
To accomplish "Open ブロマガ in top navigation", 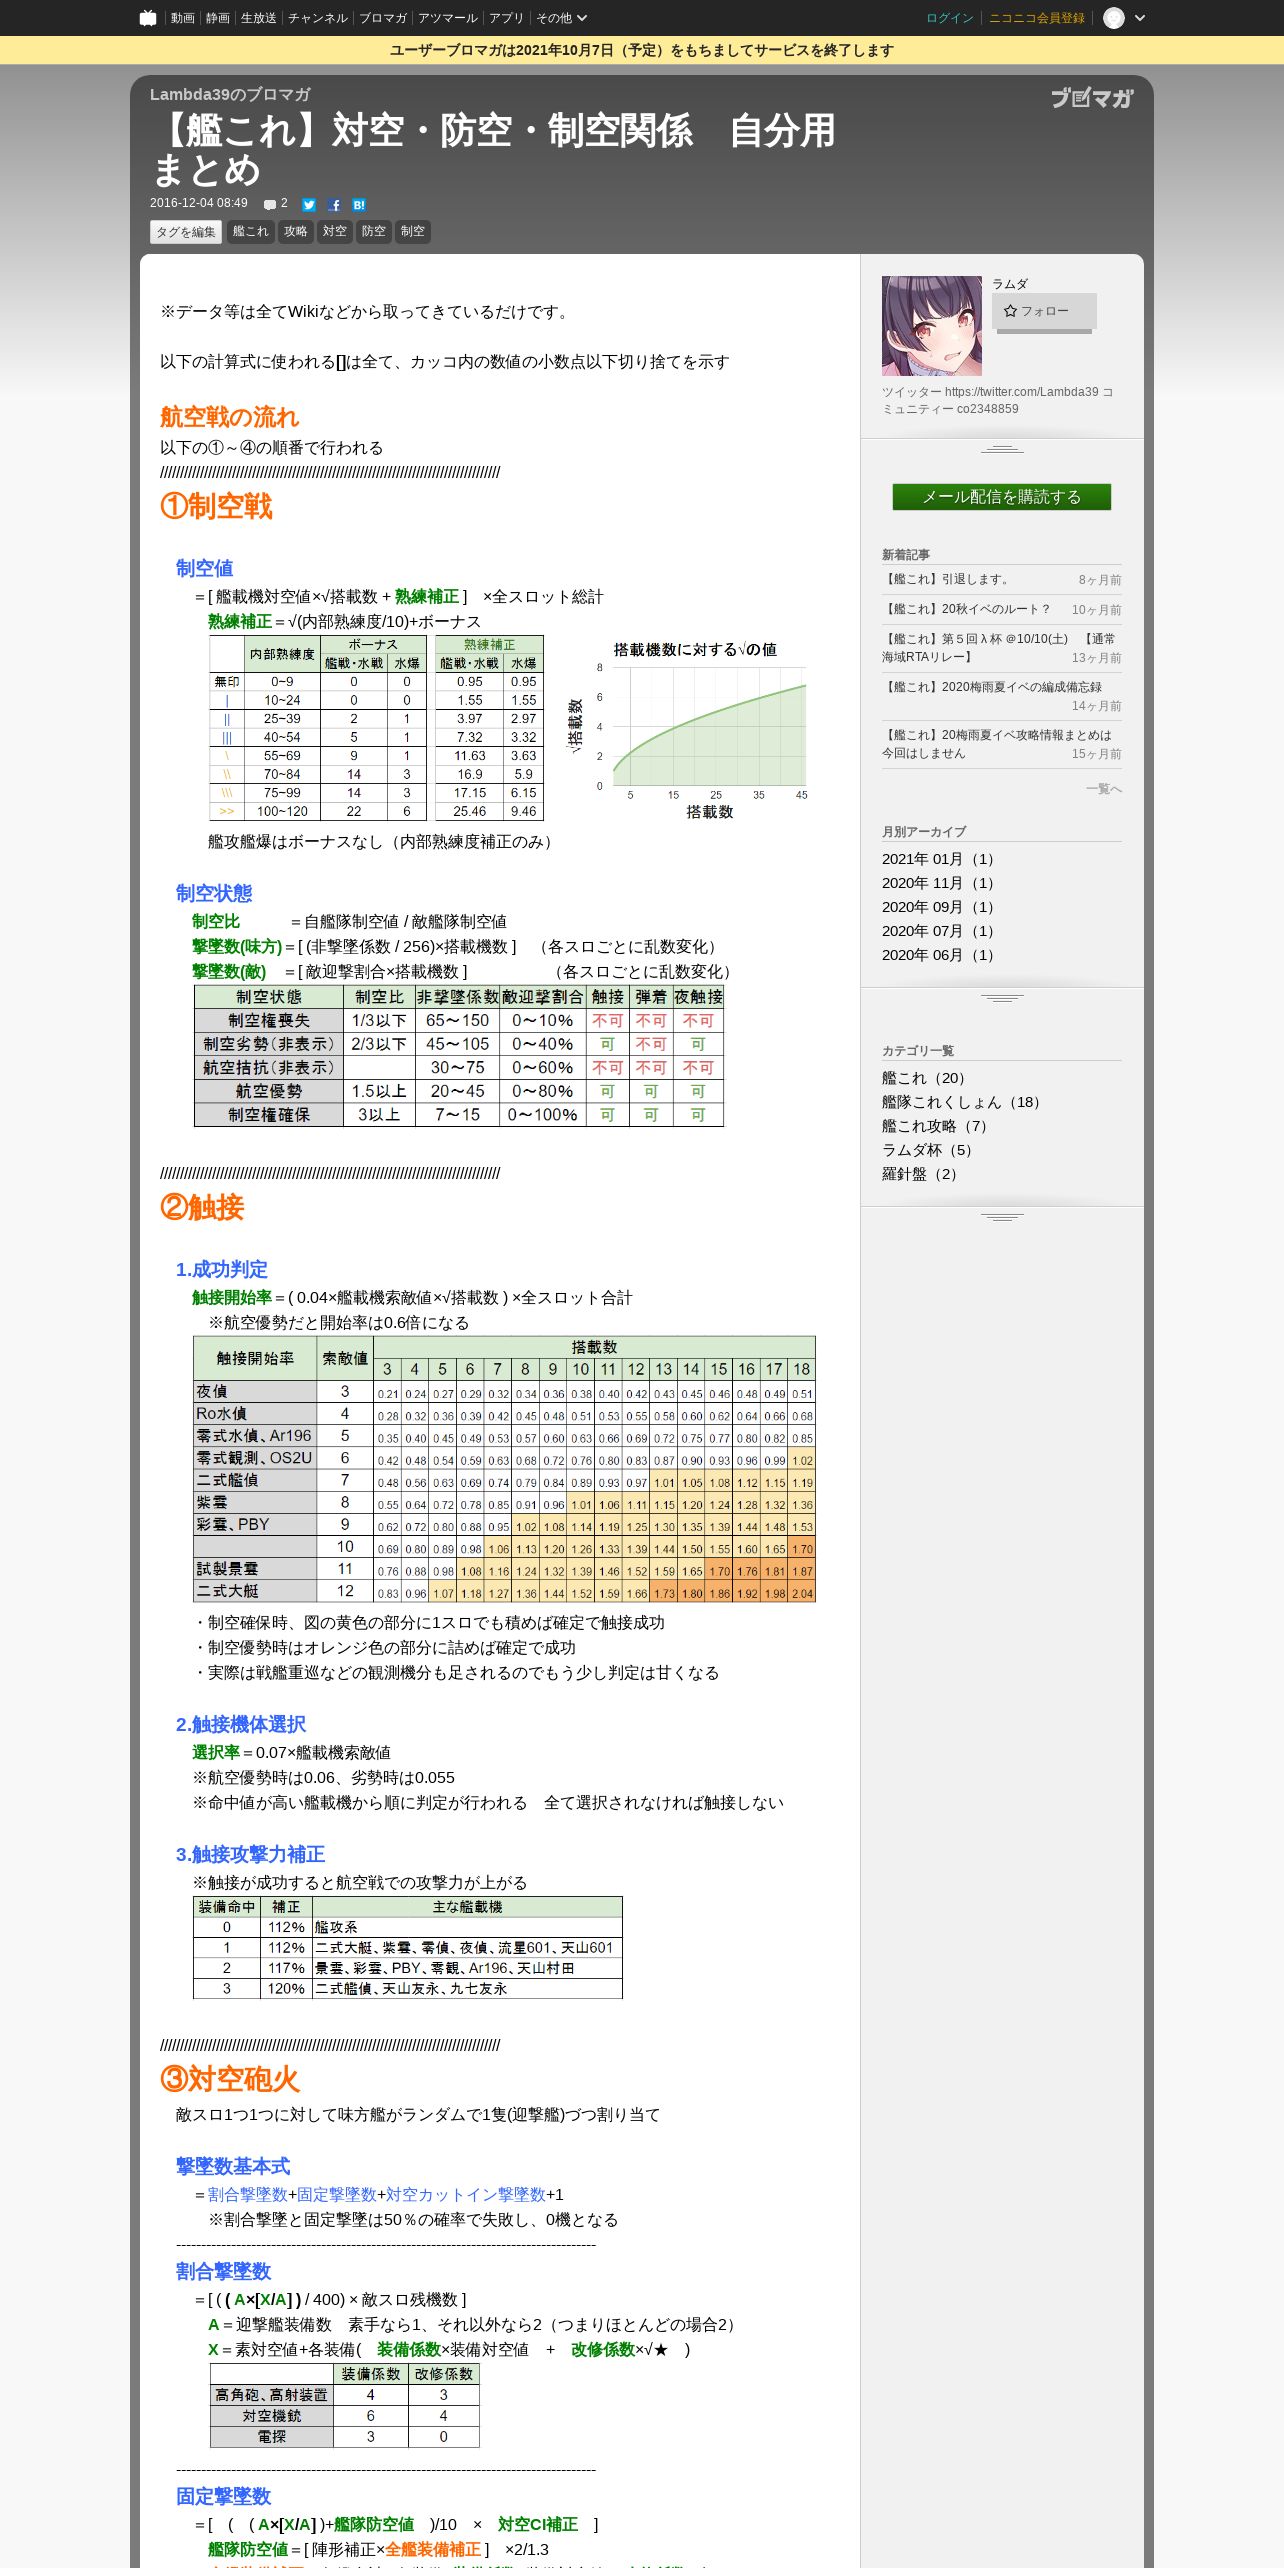I will (x=383, y=18).
